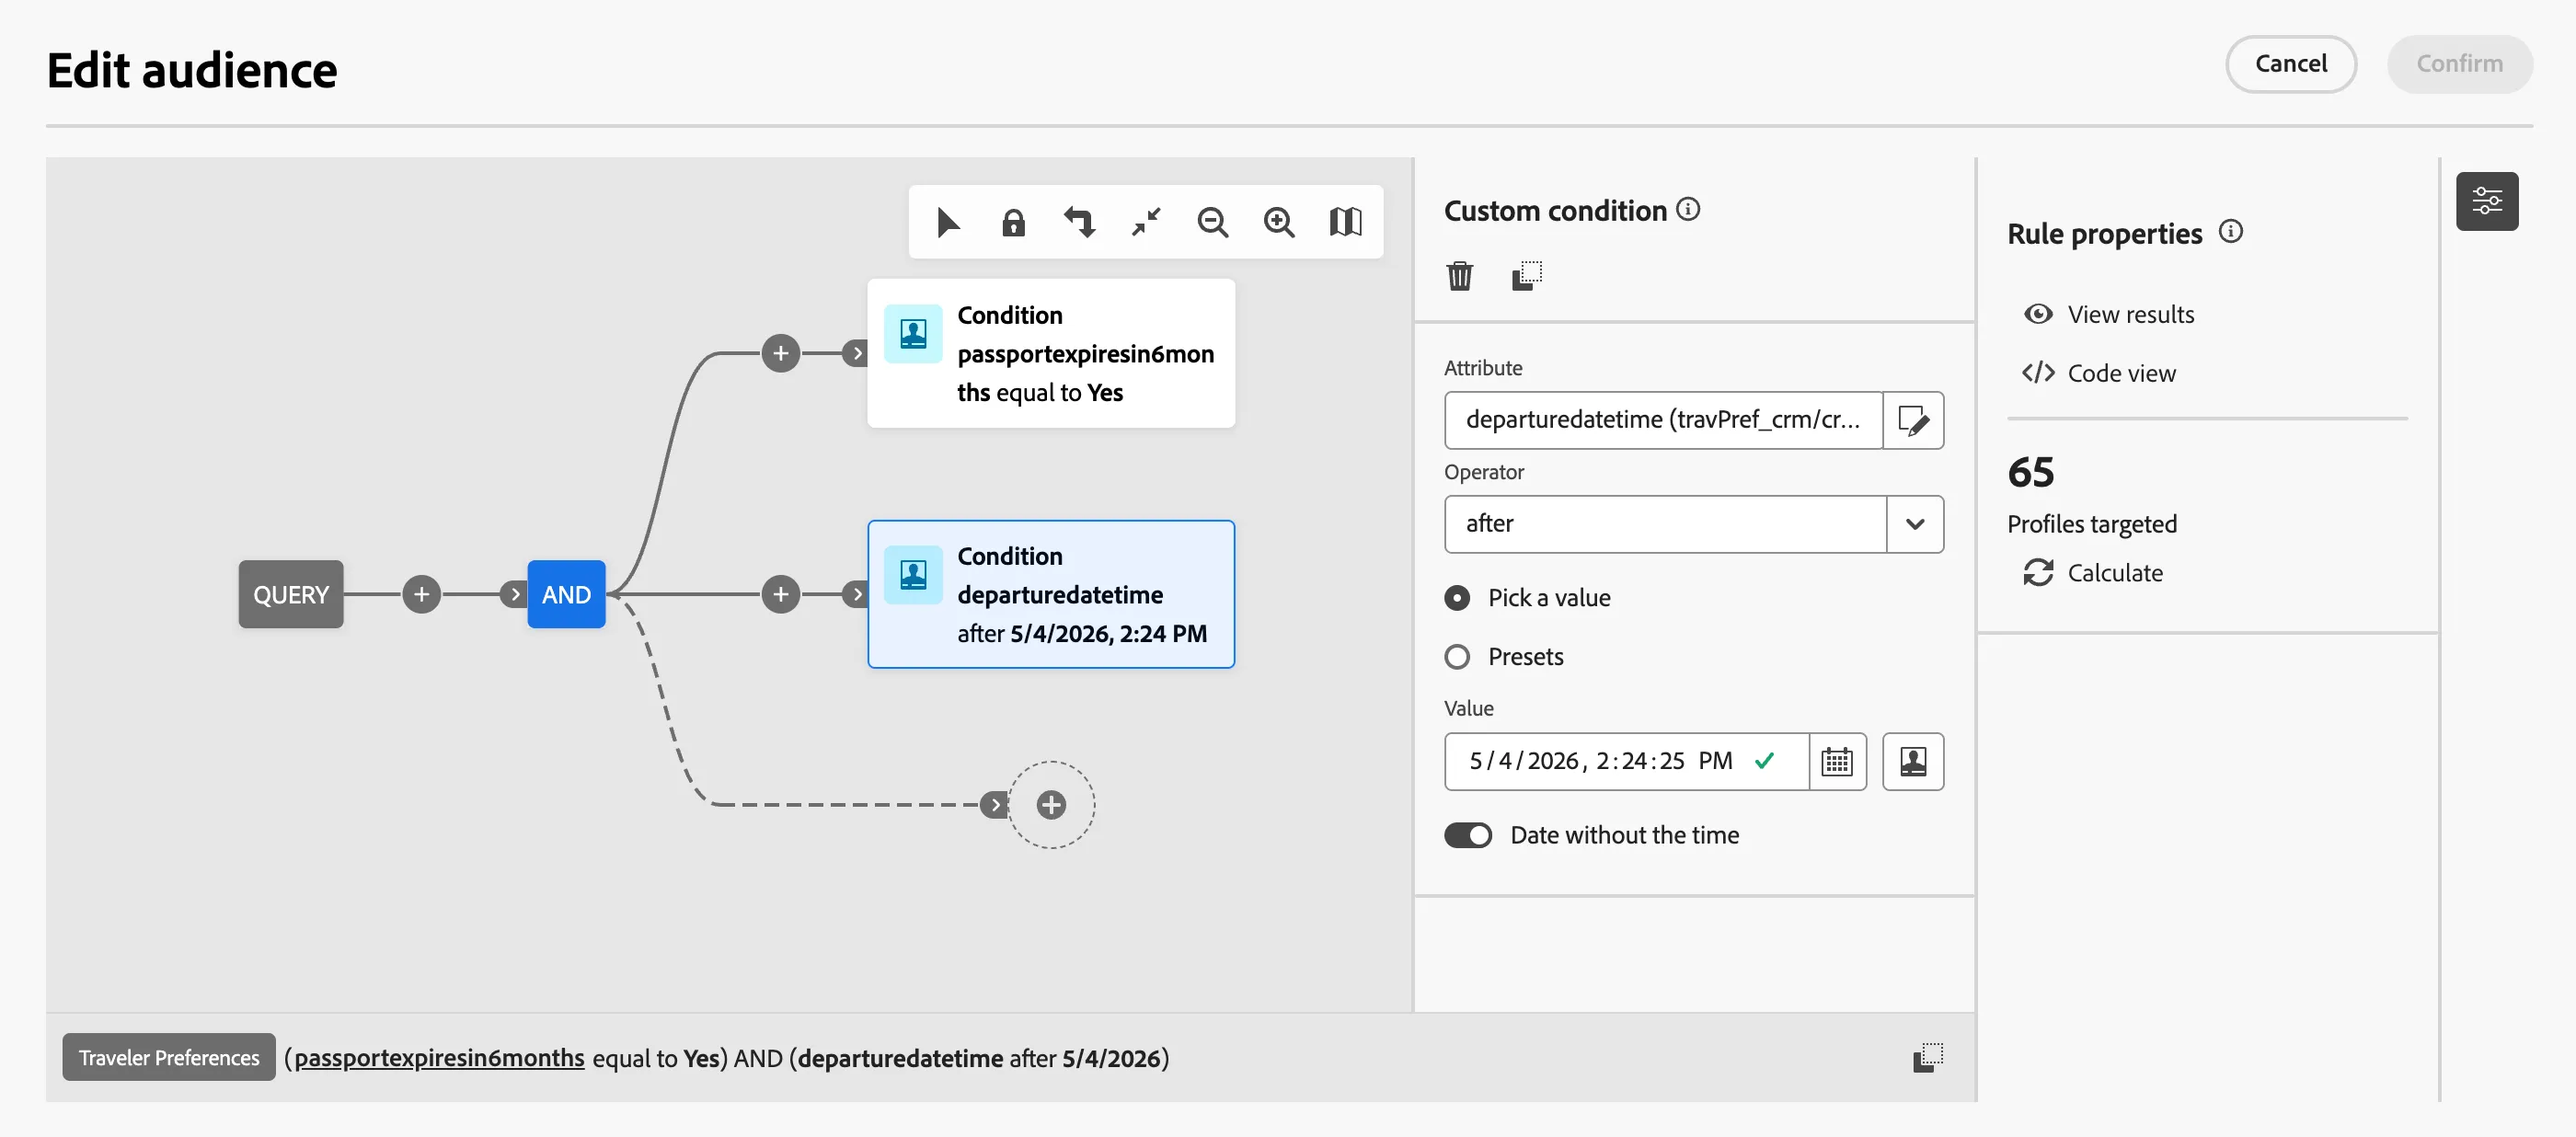The height and width of the screenshot is (1137, 2576).
Task: Click the profile attribute icon beside Value
Action: [1912, 762]
